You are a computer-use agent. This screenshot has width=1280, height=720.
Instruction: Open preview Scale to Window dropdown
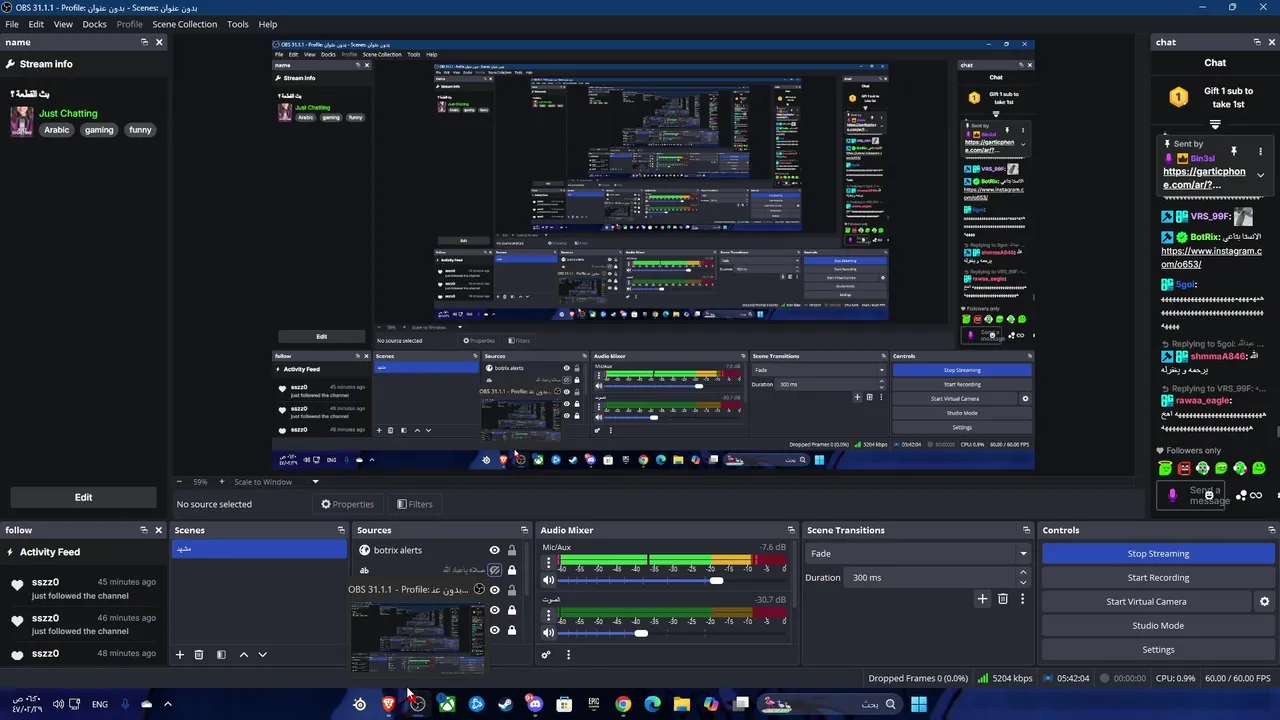tap(315, 482)
